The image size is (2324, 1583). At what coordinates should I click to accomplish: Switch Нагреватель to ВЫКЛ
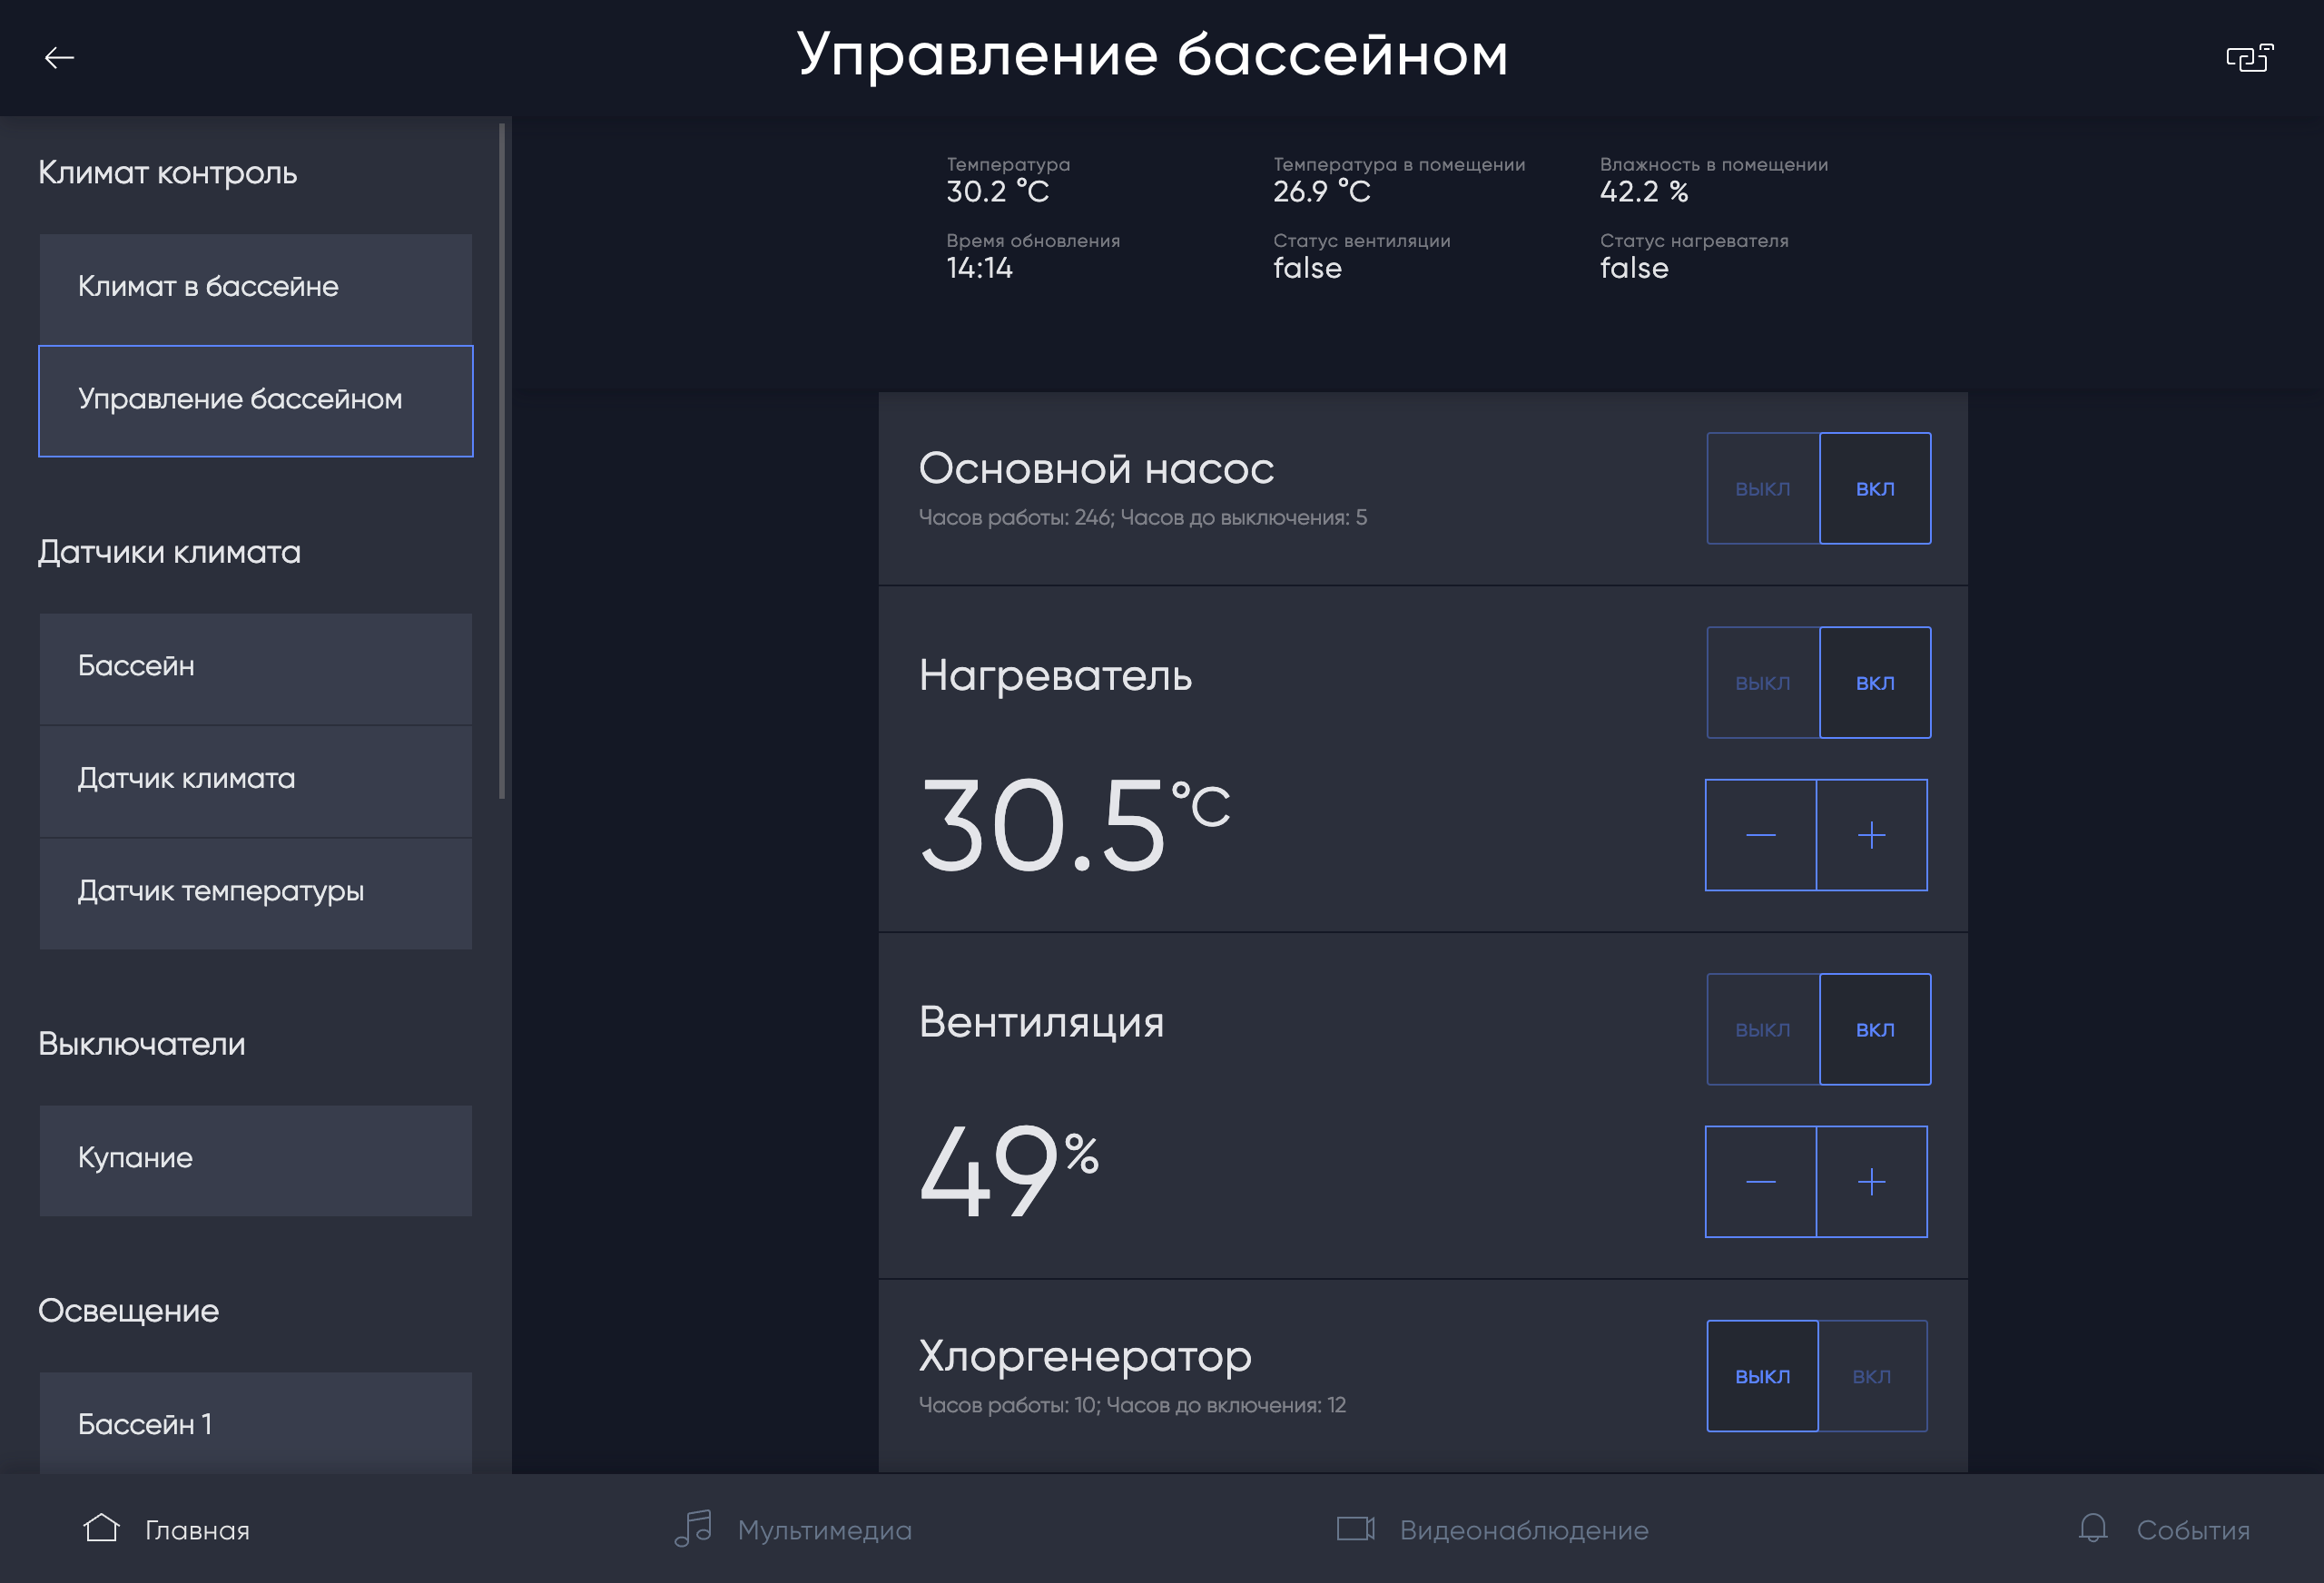pyautogui.click(x=1763, y=682)
